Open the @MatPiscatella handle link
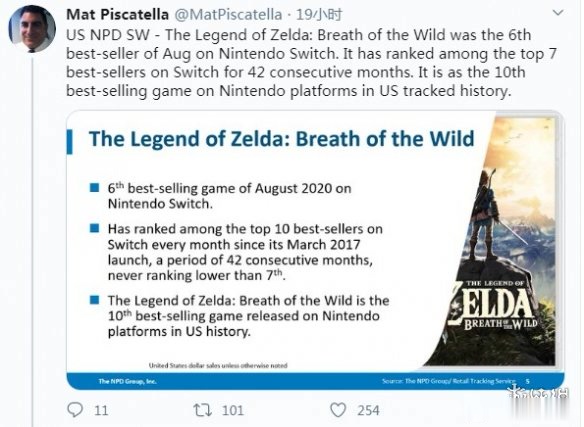This screenshot has width=584, height=427. click(228, 15)
